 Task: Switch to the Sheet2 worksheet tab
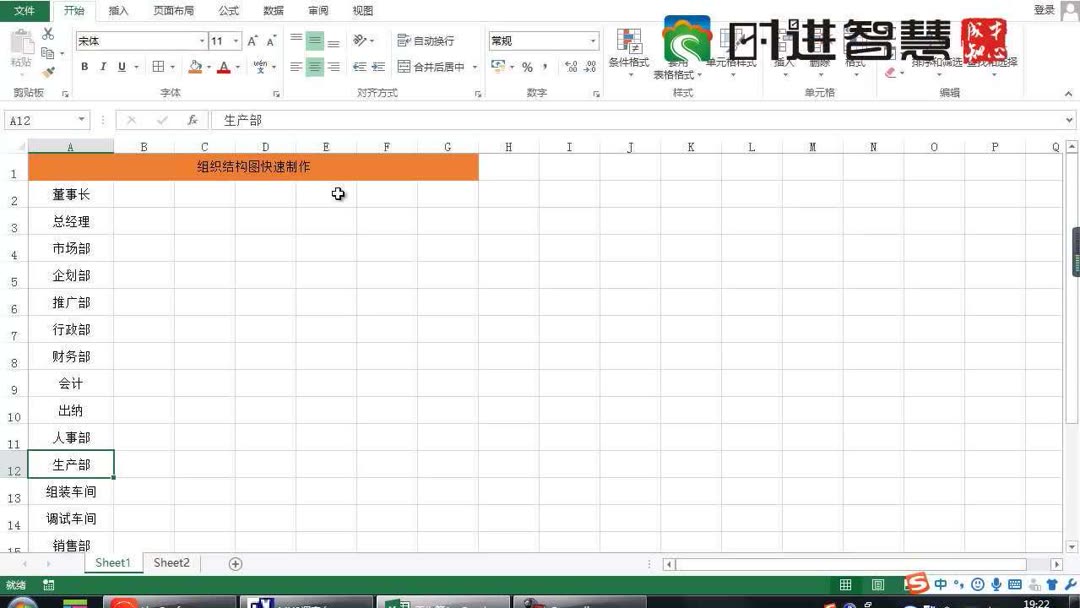pos(170,563)
